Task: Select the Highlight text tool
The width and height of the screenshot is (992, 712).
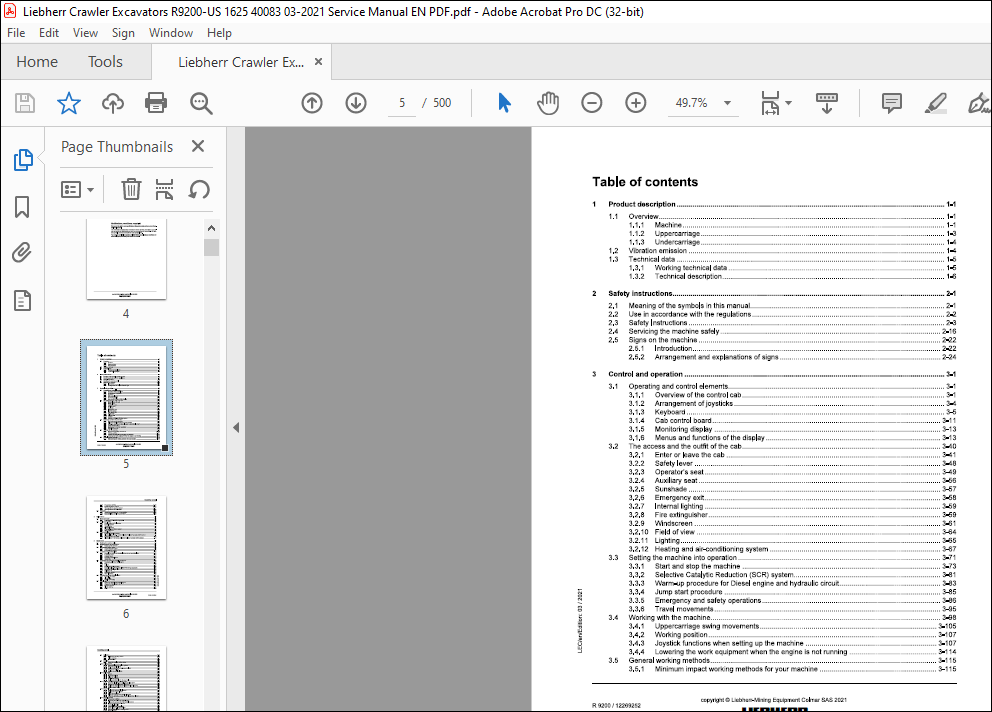Action: click(936, 103)
